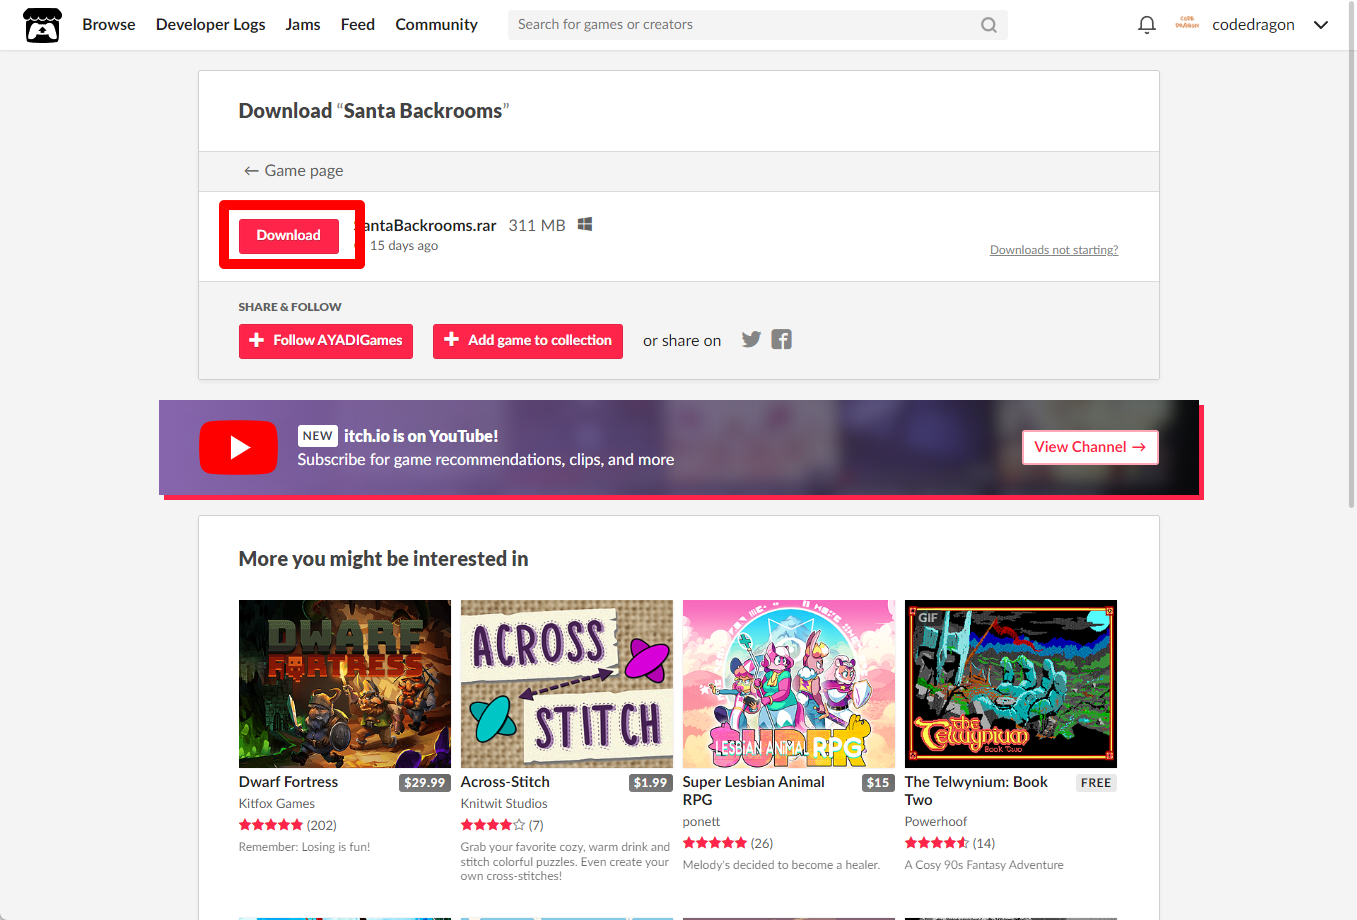Open the itch.io home logo
The height and width of the screenshot is (920, 1357).
point(42,25)
